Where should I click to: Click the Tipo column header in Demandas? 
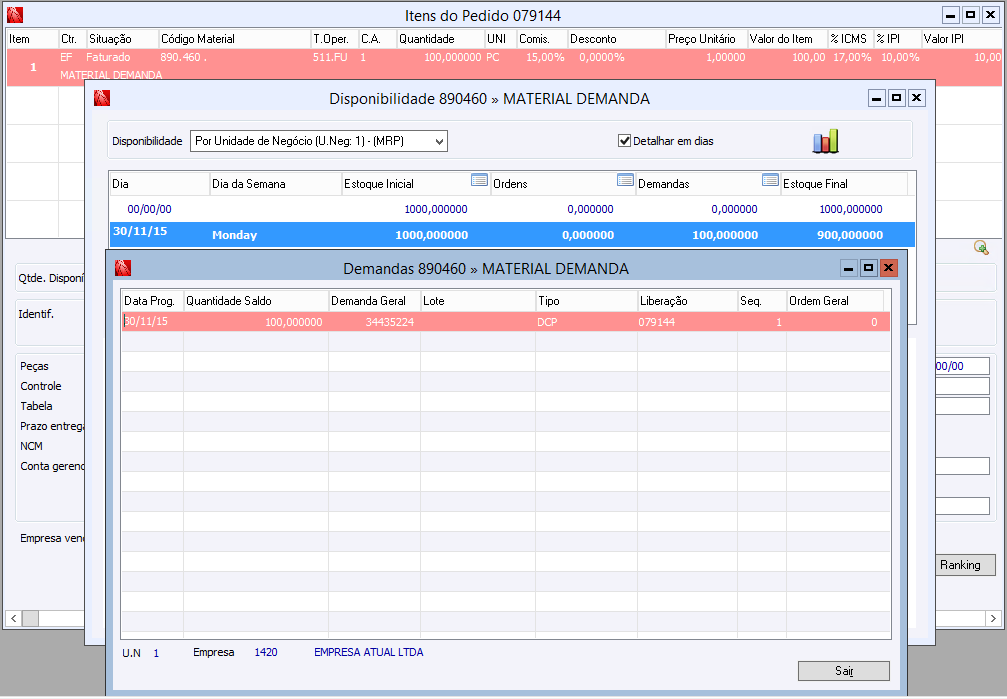(x=586, y=301)
